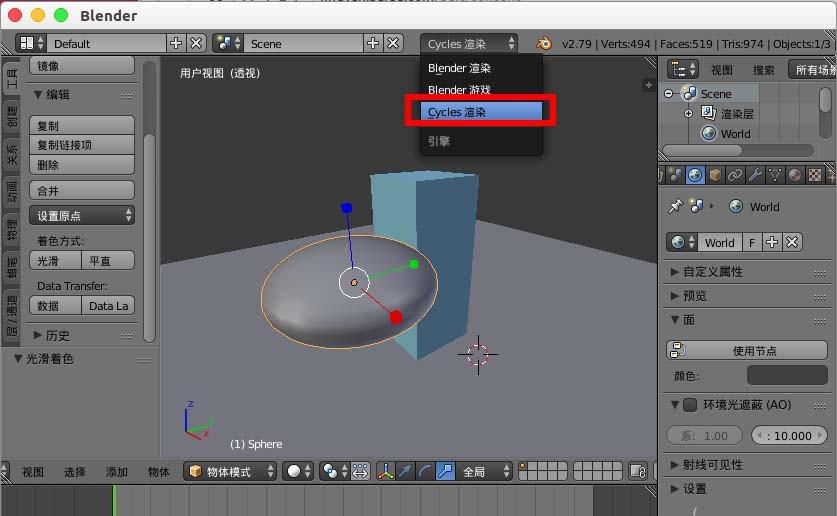Pin the properties context with the pin icon
The height and width of the screenshot is (516, 837).
pos(676,206)
